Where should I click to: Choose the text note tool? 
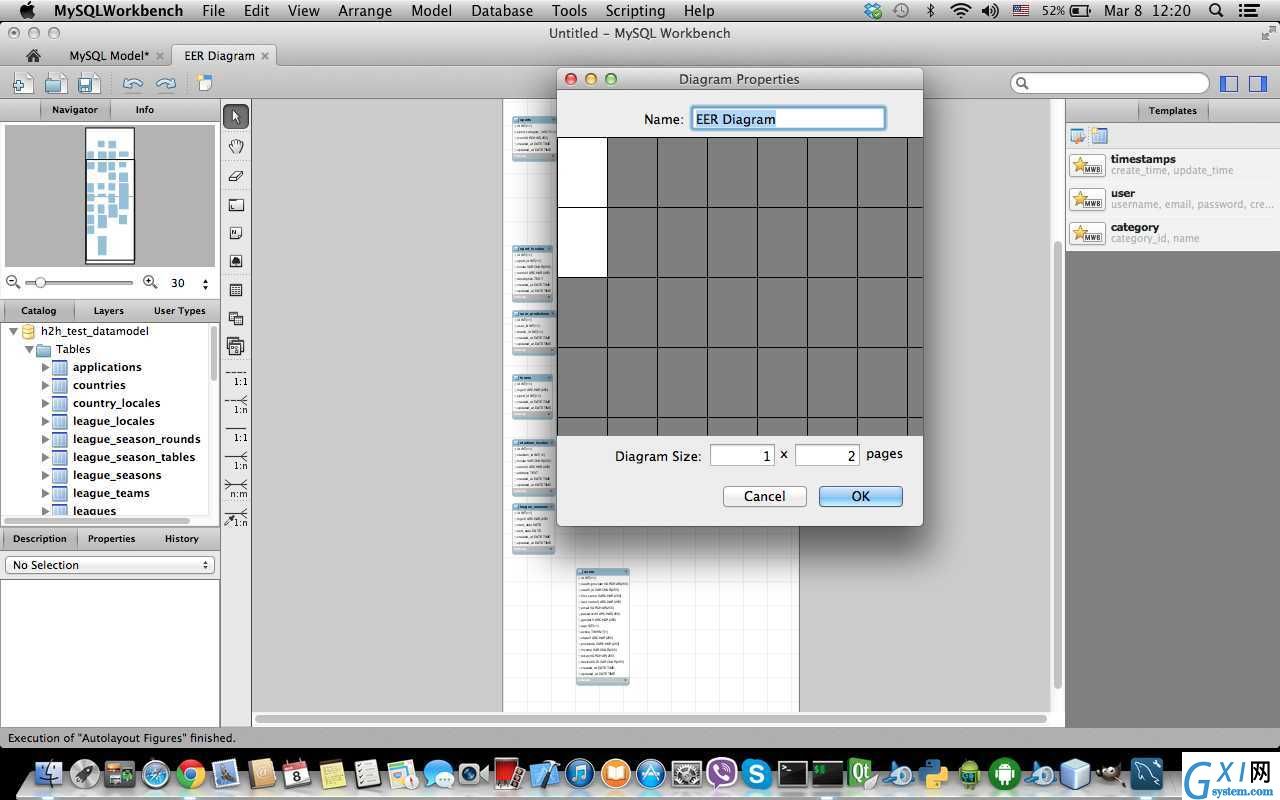pos(236,233)
